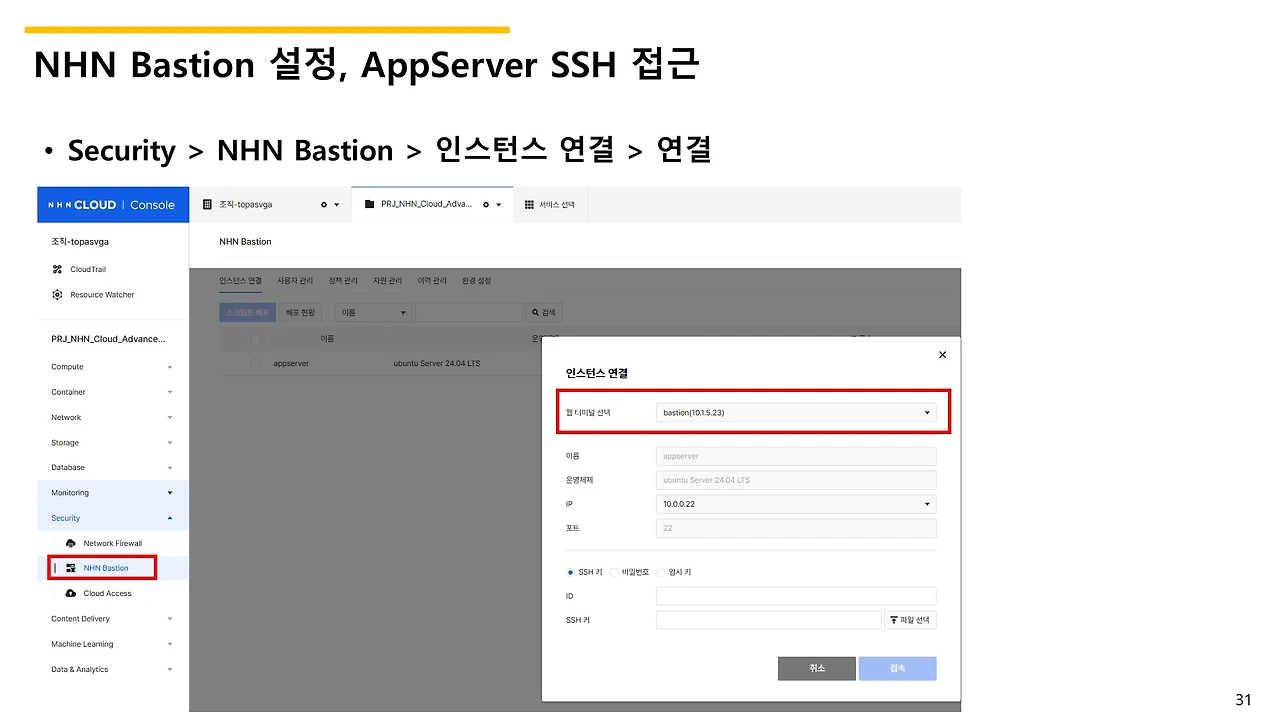Open the 조직-topasvga organization dropdown arrow
1280x720 pixels.
coord(337,205)
